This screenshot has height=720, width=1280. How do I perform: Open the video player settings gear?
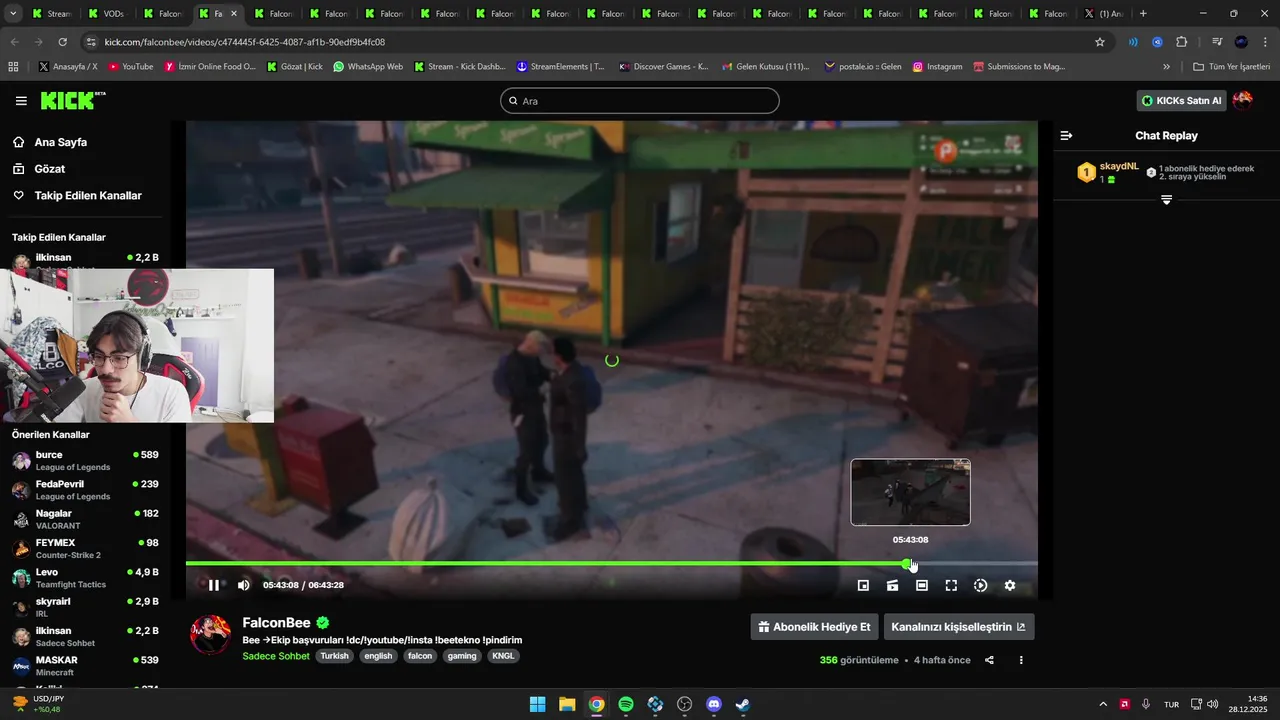[x=1010, y=586]
